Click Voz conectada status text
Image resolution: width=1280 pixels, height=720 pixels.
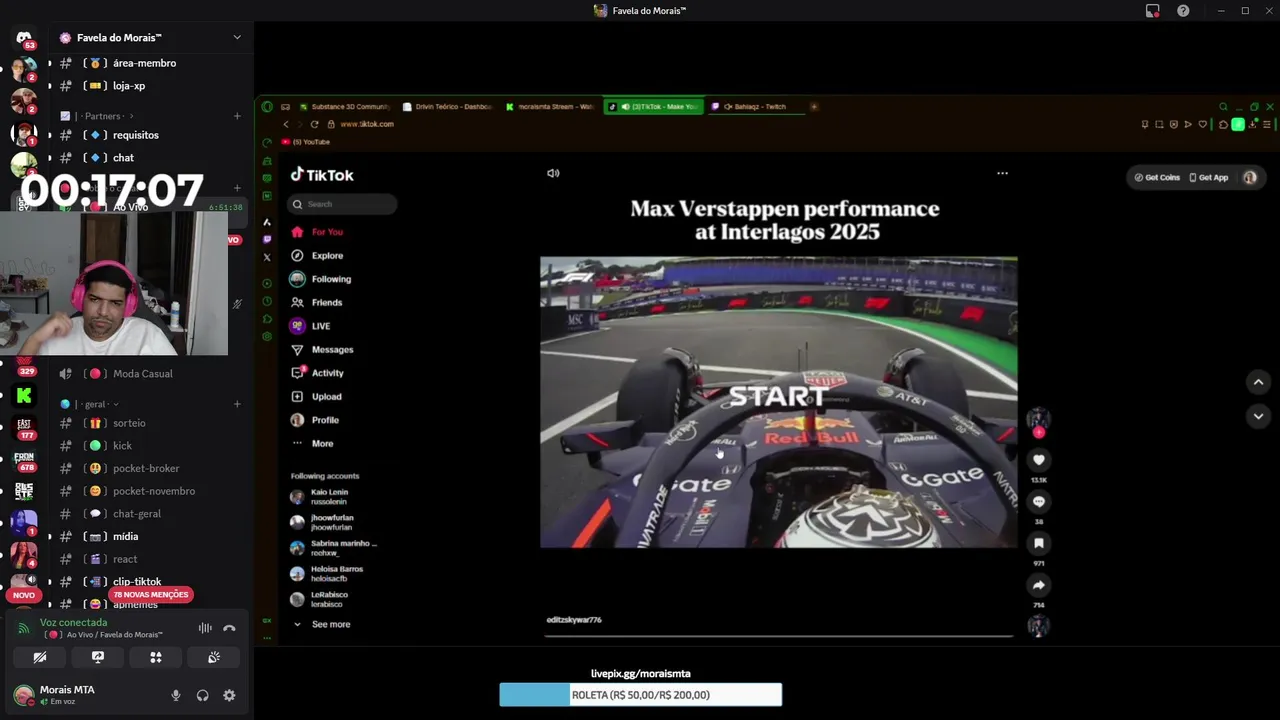[x=73, y=622]
